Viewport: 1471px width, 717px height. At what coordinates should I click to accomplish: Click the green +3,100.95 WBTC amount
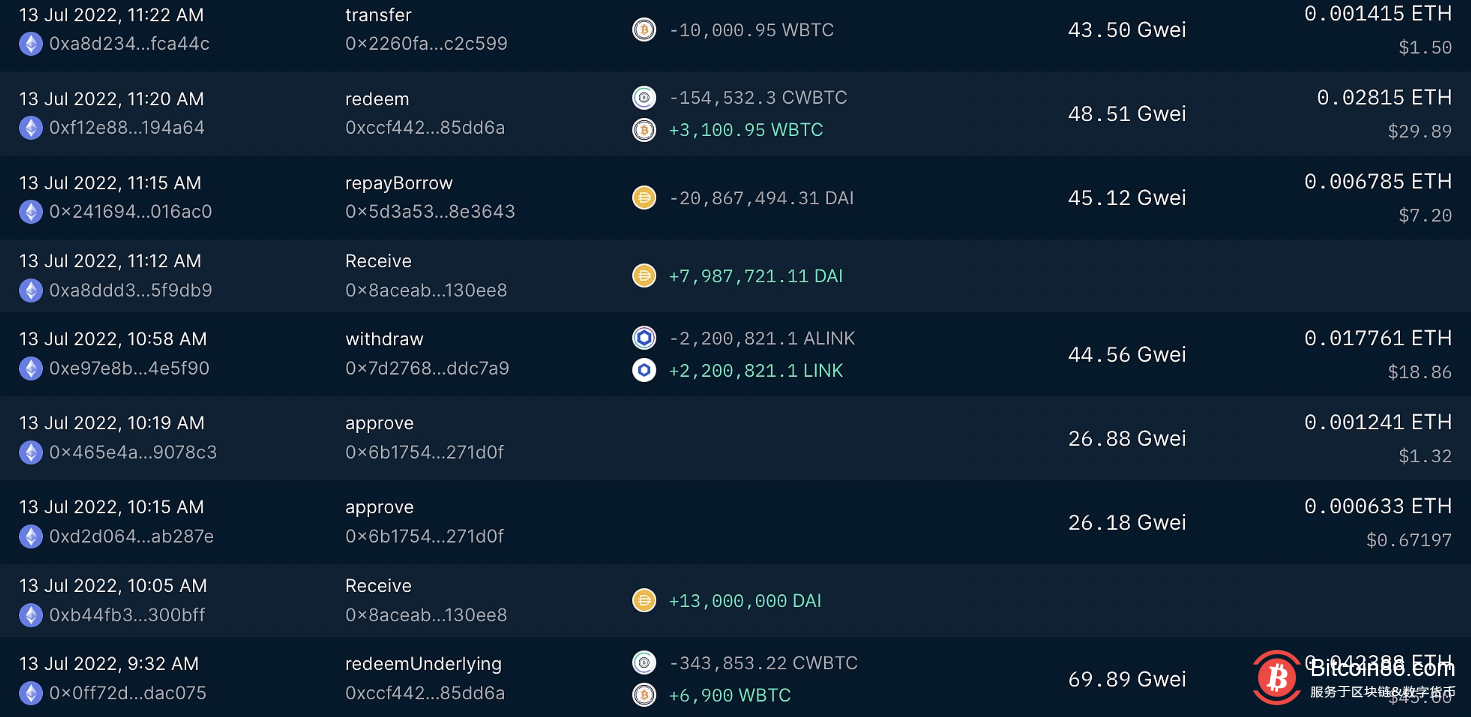(x=746, y=130)
